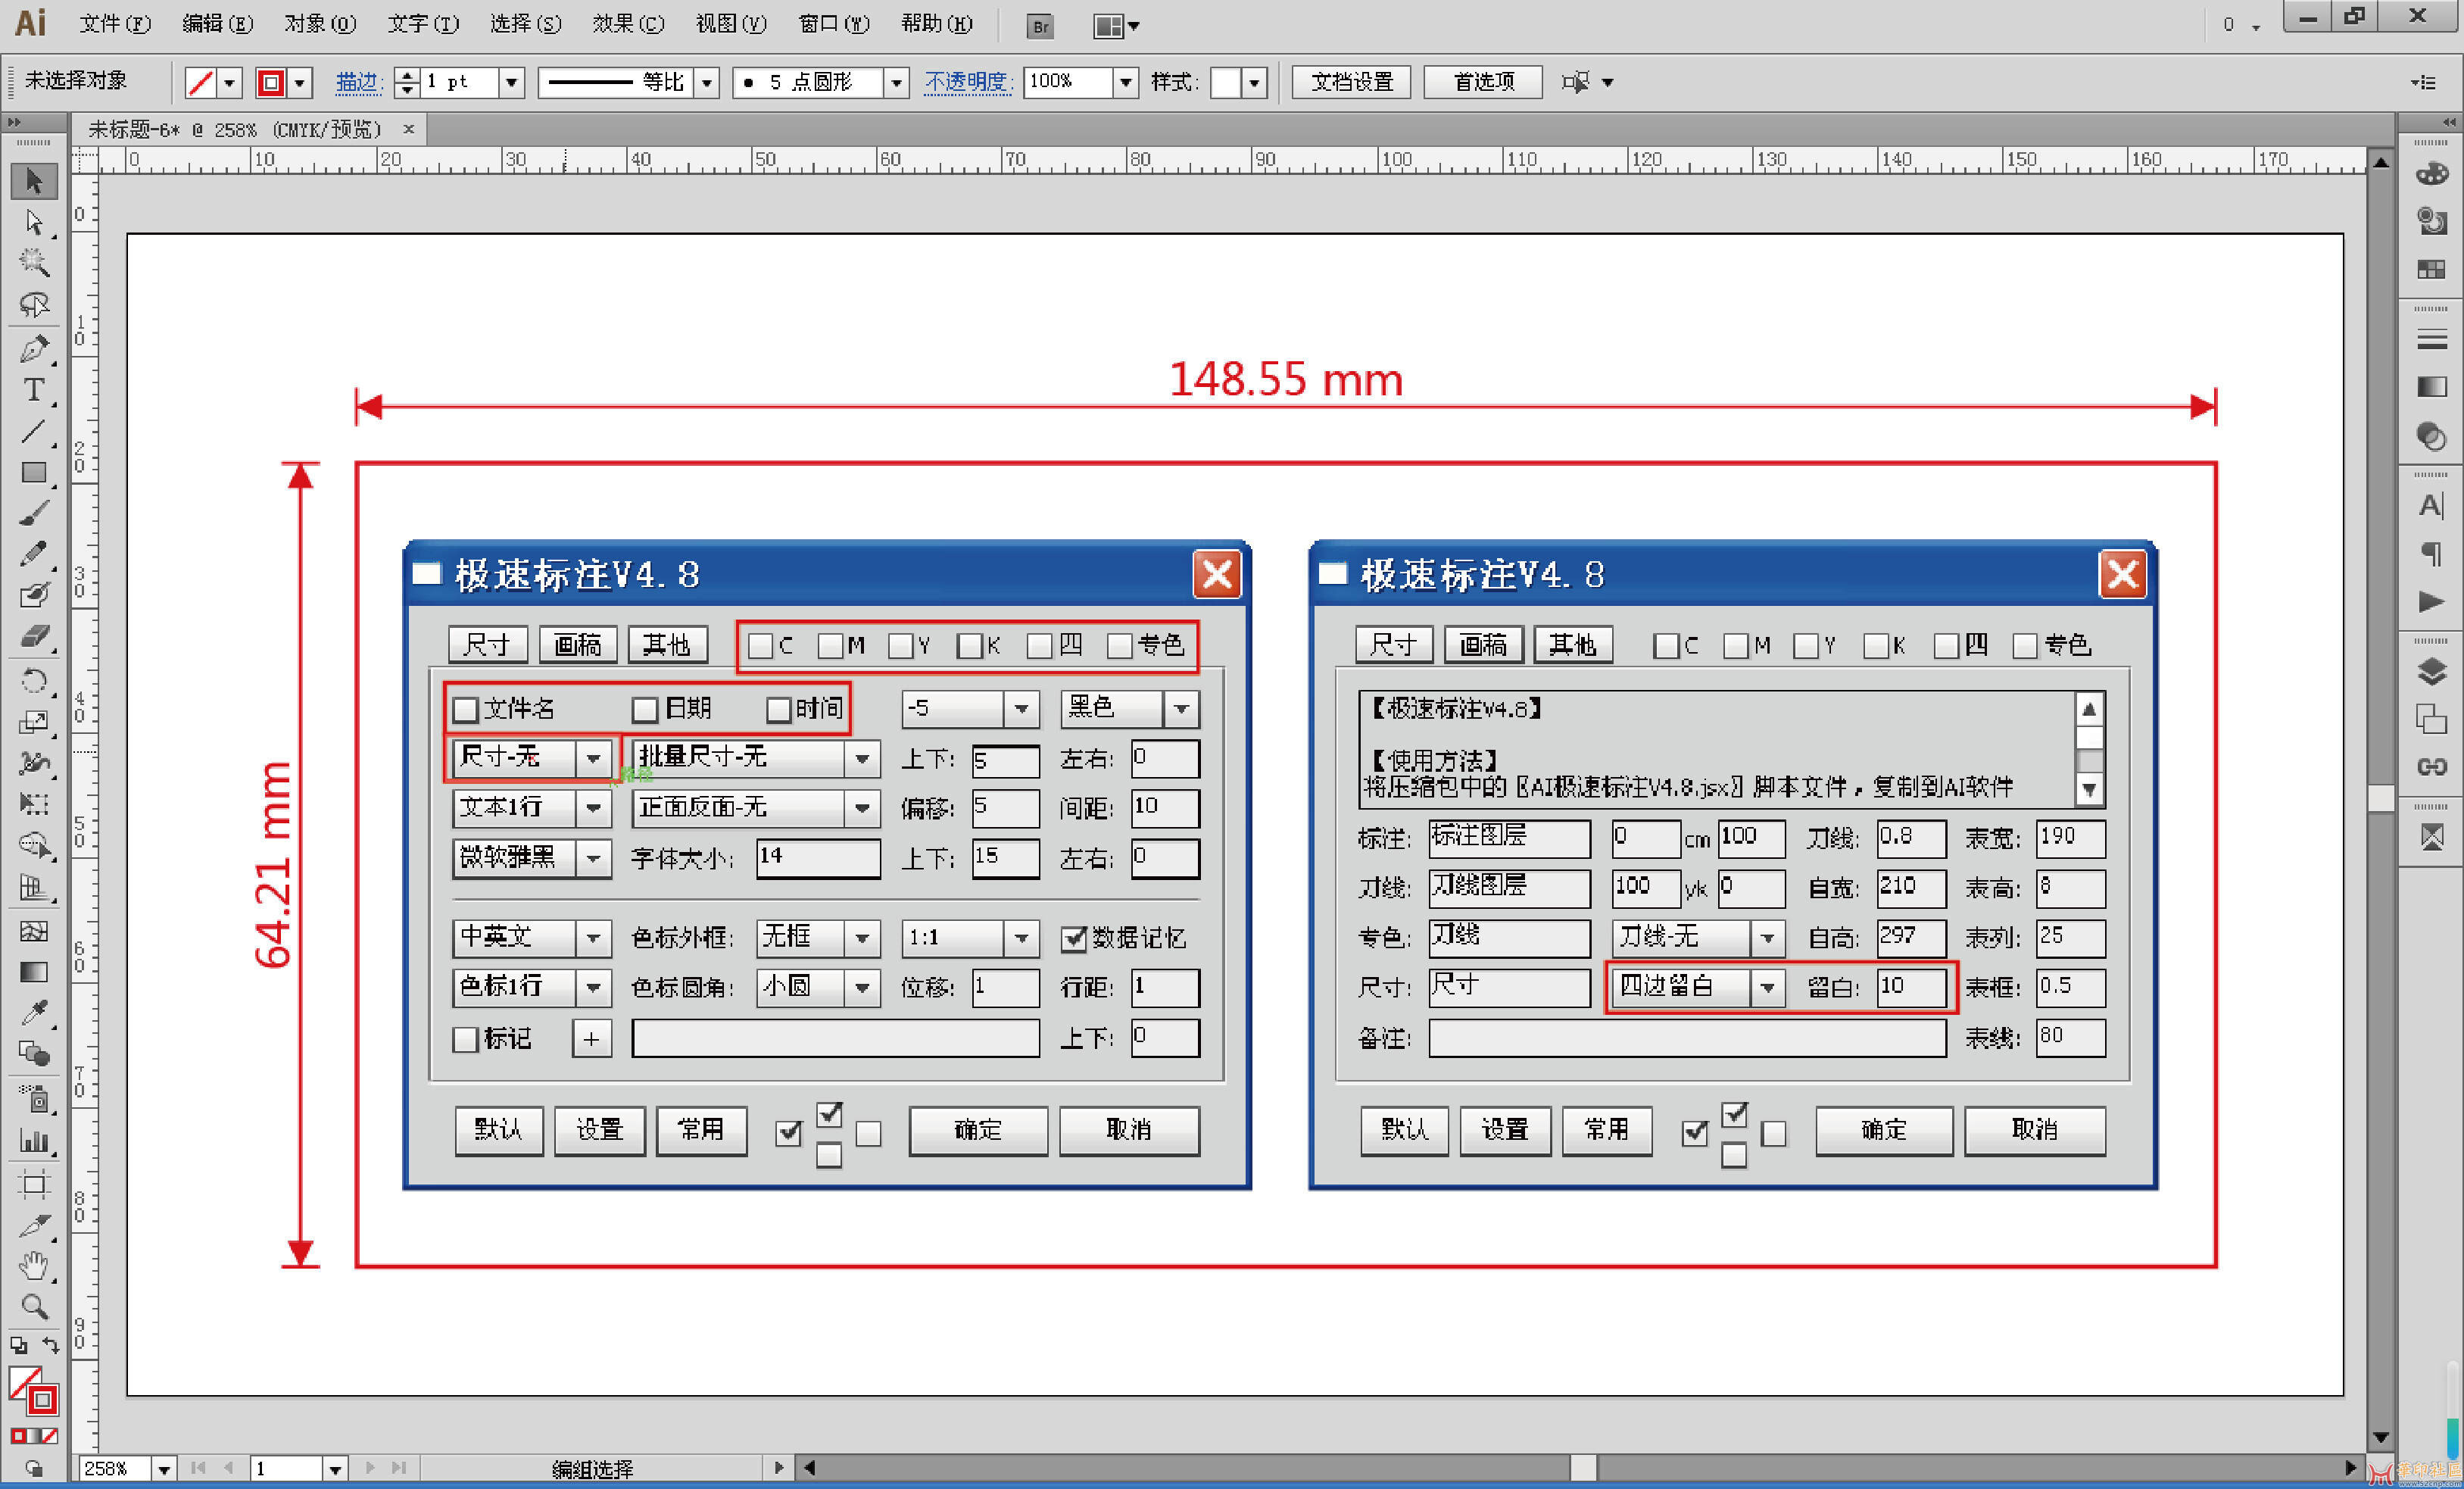Open the 效果 menu
Viewport: 2464px width, 1489px height.
(x=628, y=24)
